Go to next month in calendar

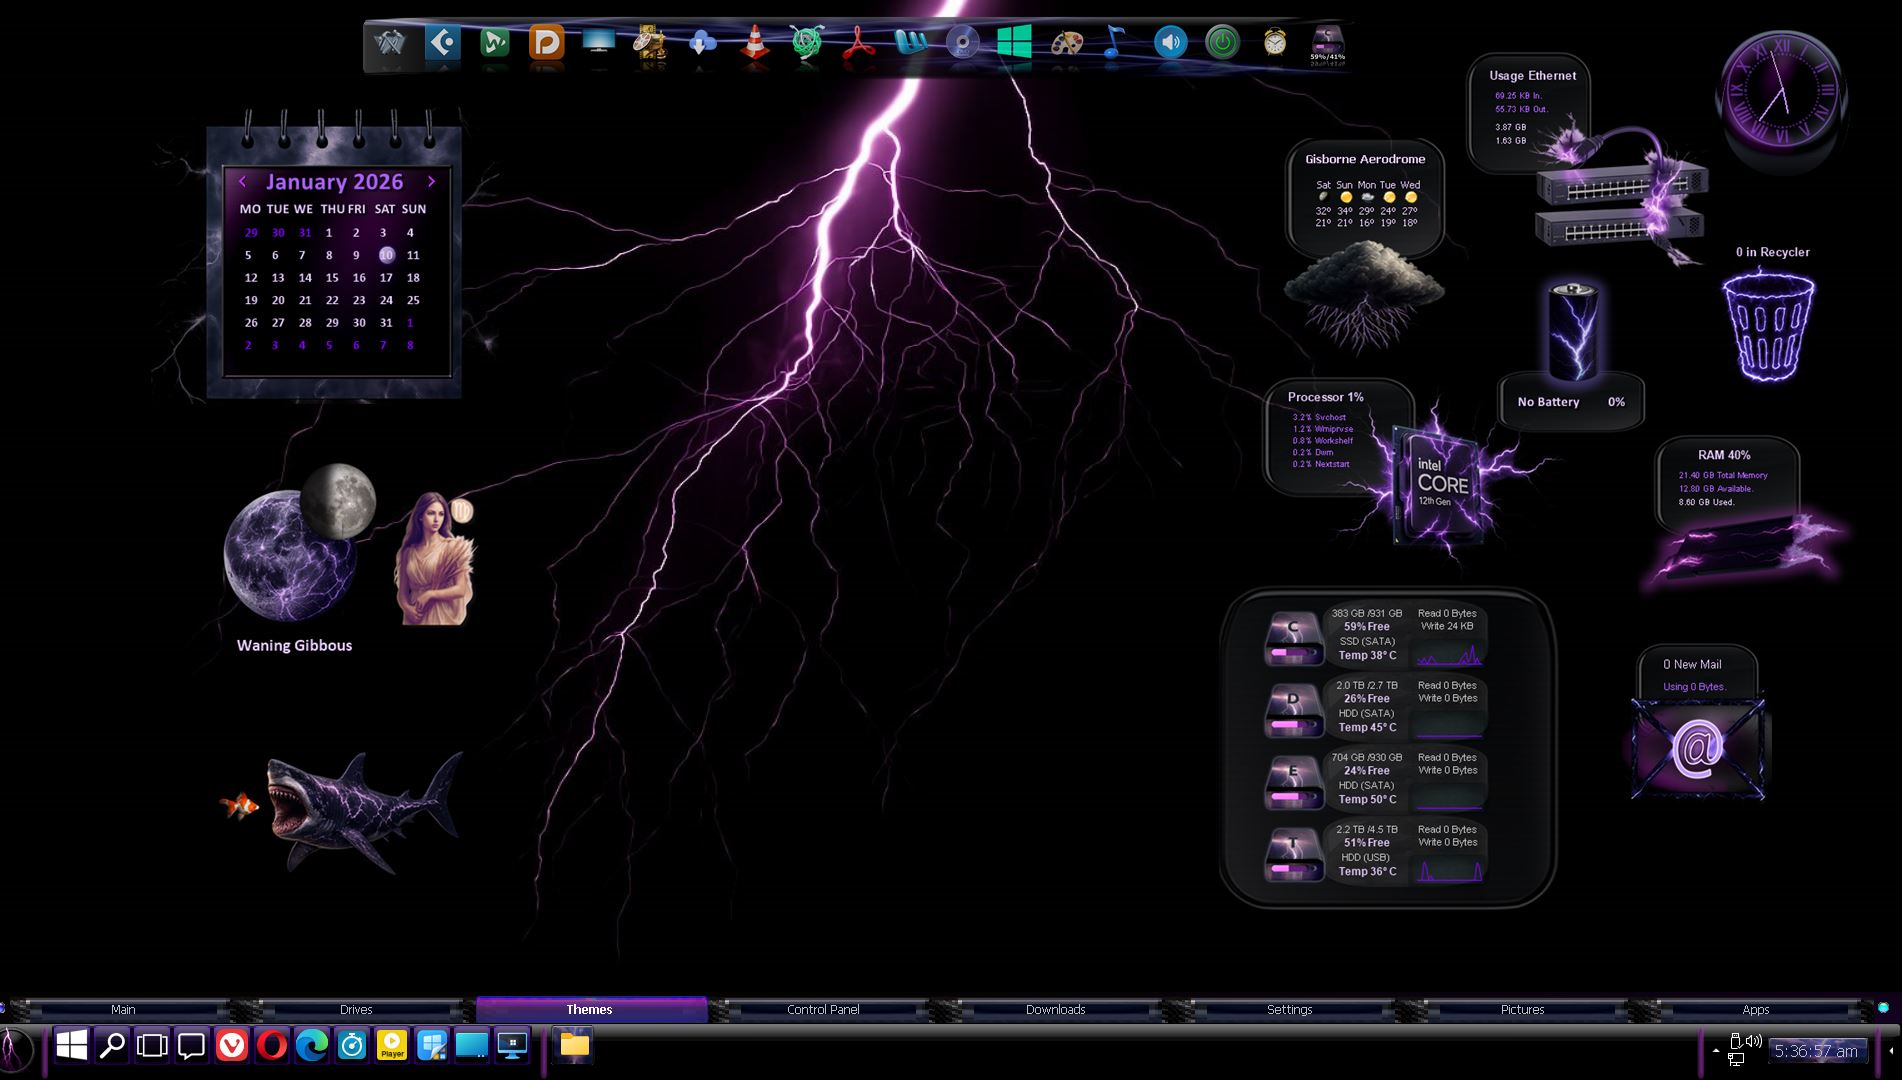tap(431, 182)
